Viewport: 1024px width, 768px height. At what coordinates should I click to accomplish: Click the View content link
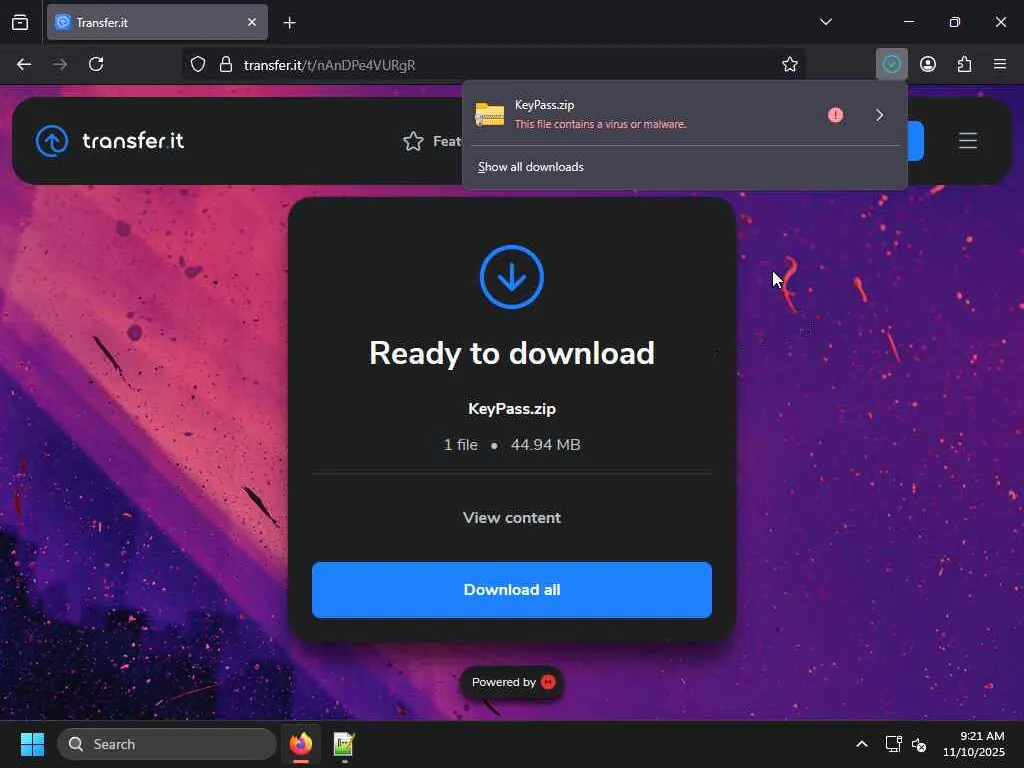pos(512,518)
